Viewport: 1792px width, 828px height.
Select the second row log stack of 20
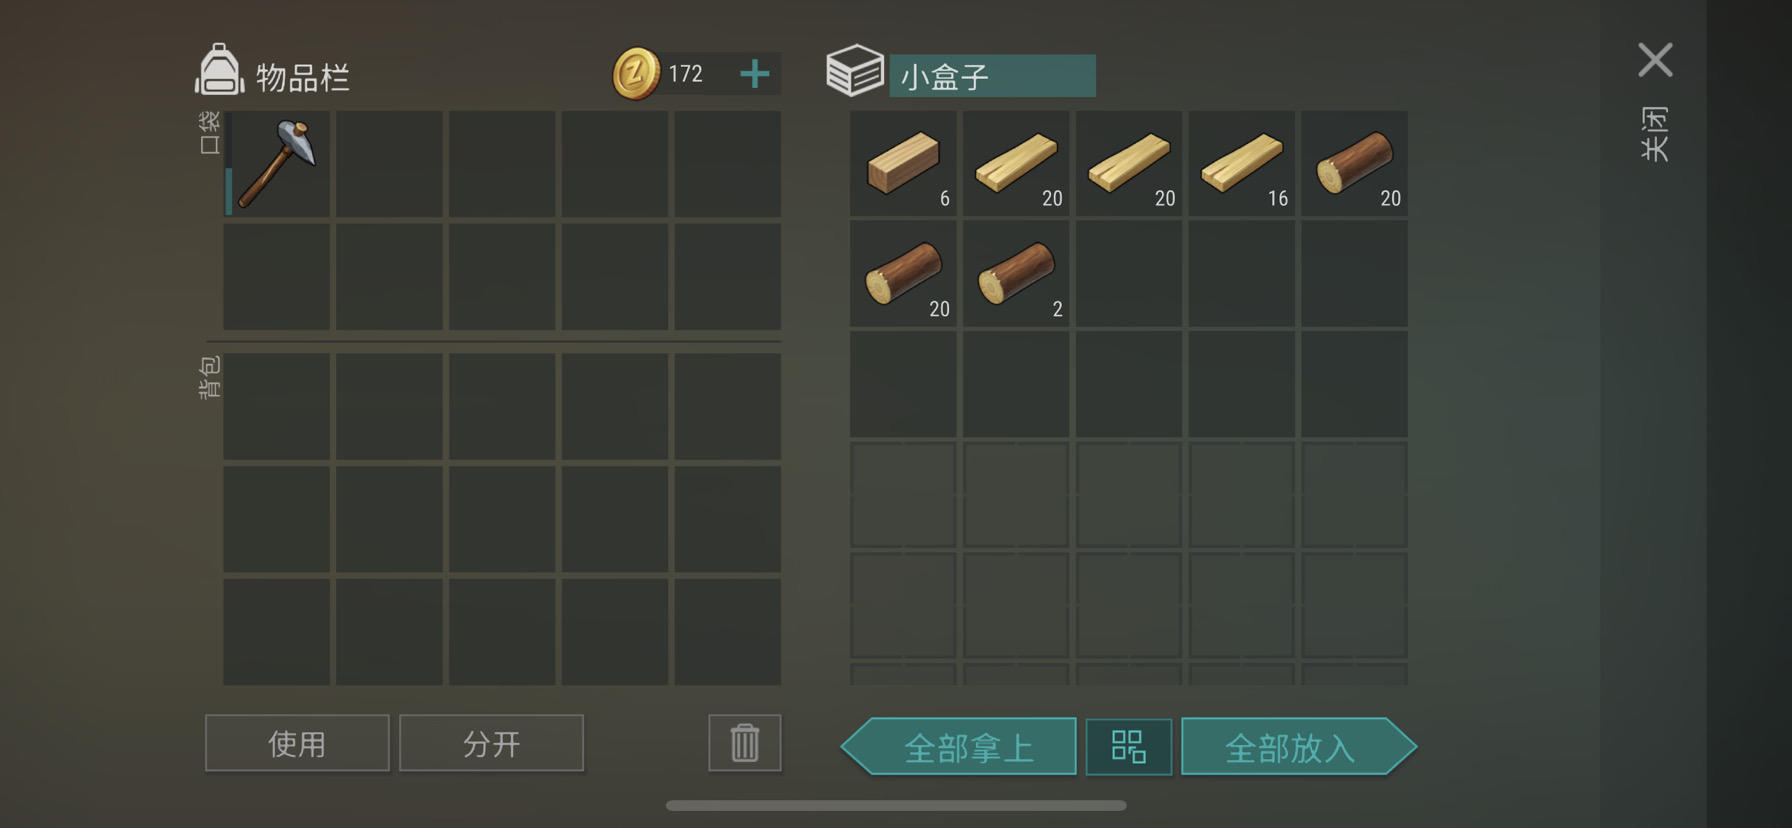click(903, 274)
